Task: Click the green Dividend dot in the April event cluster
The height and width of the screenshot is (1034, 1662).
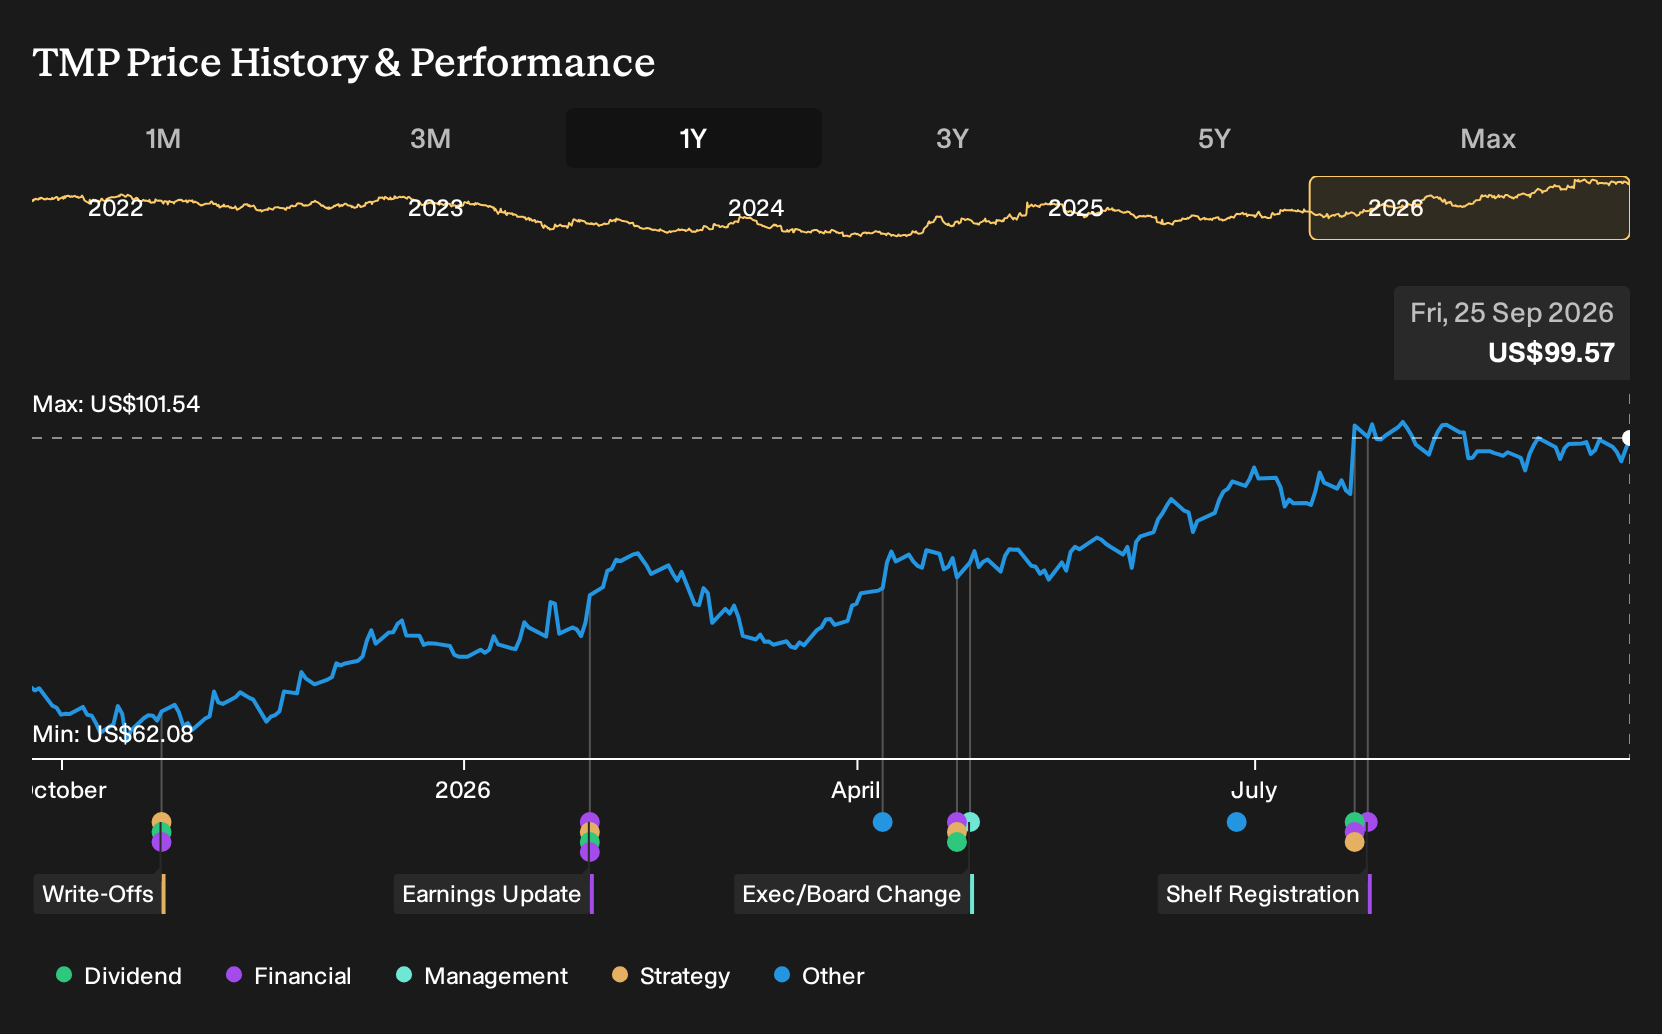Action: point(957,842)
